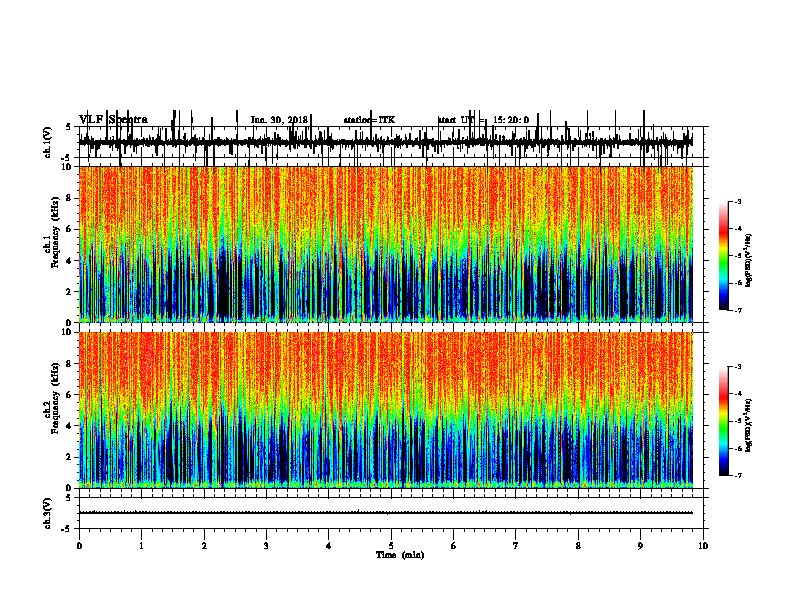This screenshot has height=612, width=792.
Task: Select the ch.3 flat voltage trace
Action: coord(385,513)
